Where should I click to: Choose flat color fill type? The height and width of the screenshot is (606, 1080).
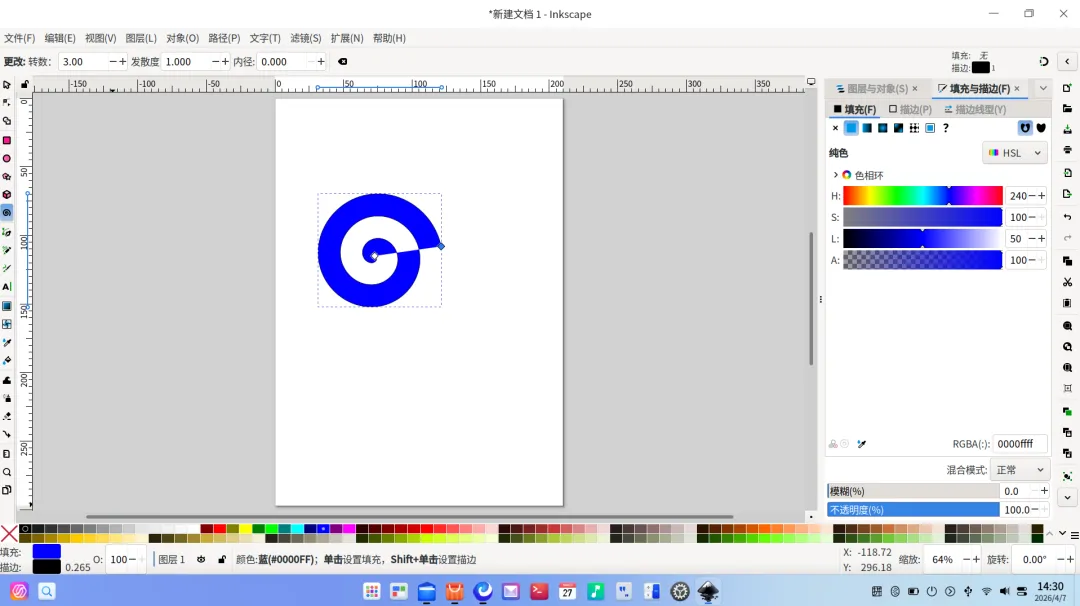tap(851, 128)
